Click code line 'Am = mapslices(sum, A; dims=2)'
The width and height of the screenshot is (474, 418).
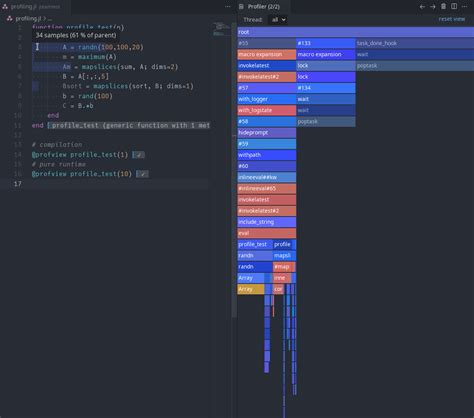[x=120, y=67]
